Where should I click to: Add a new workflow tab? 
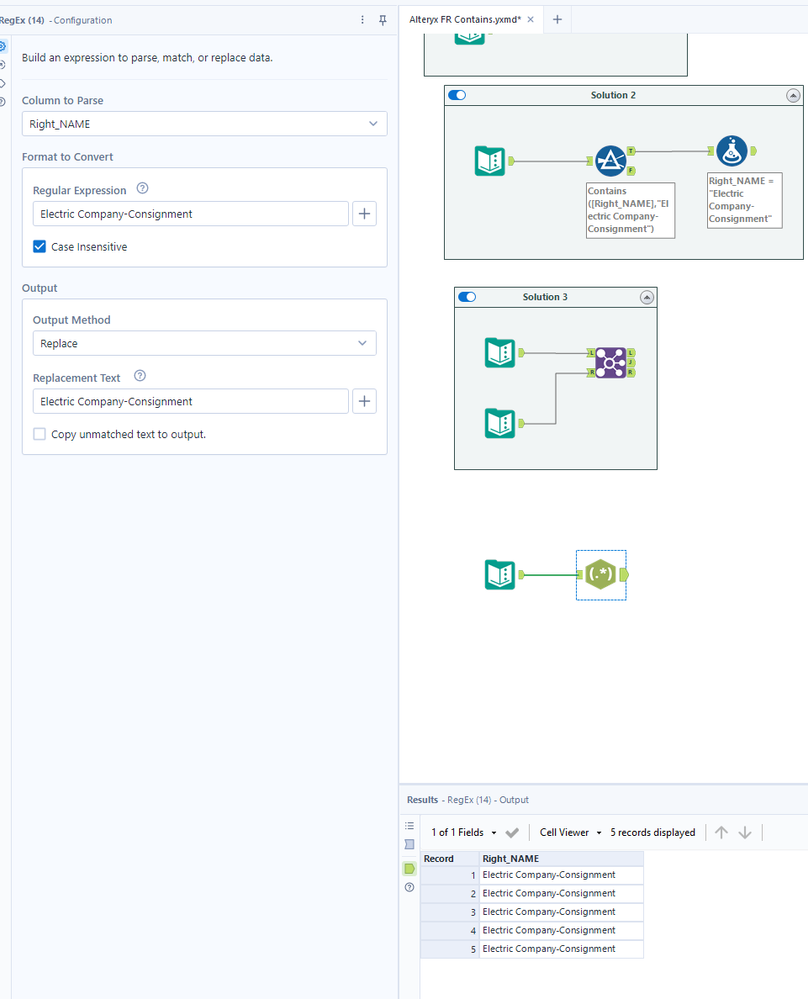point(557,20)
